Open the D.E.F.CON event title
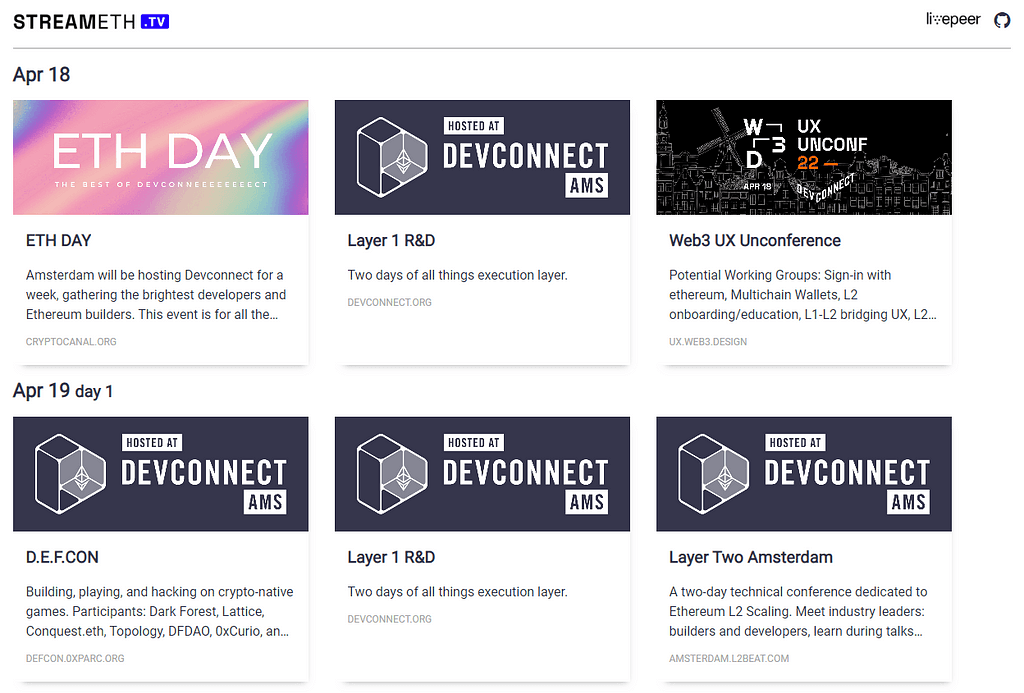This screenshot has width=1024, height=693. click(62, 558)
